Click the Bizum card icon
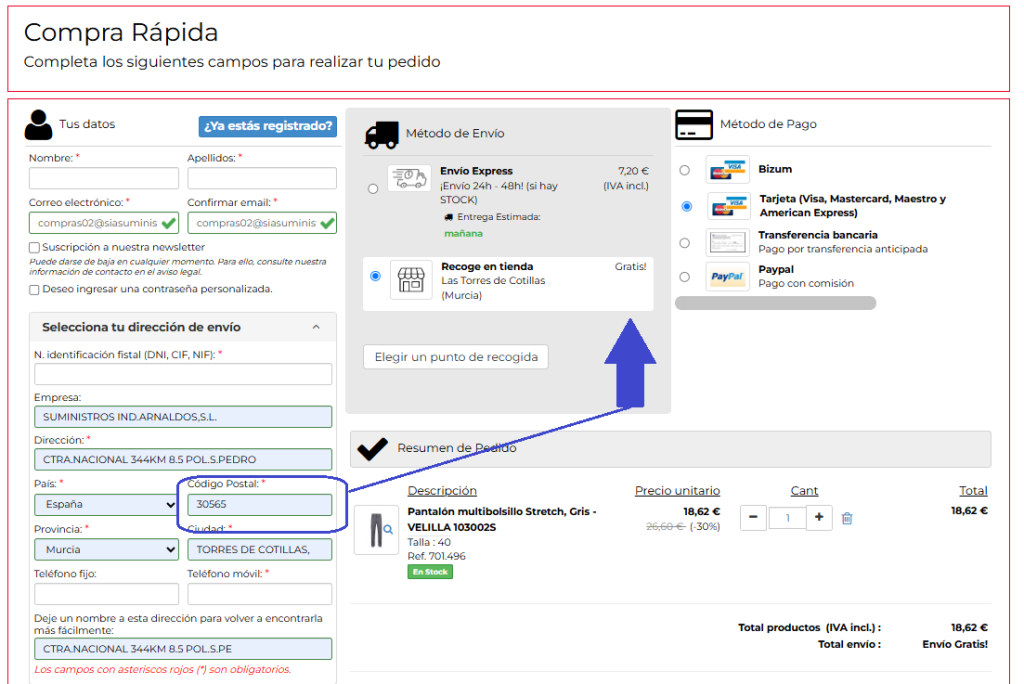The width and height of the screenshot is (1024, 684). click(x=728, y=170)
